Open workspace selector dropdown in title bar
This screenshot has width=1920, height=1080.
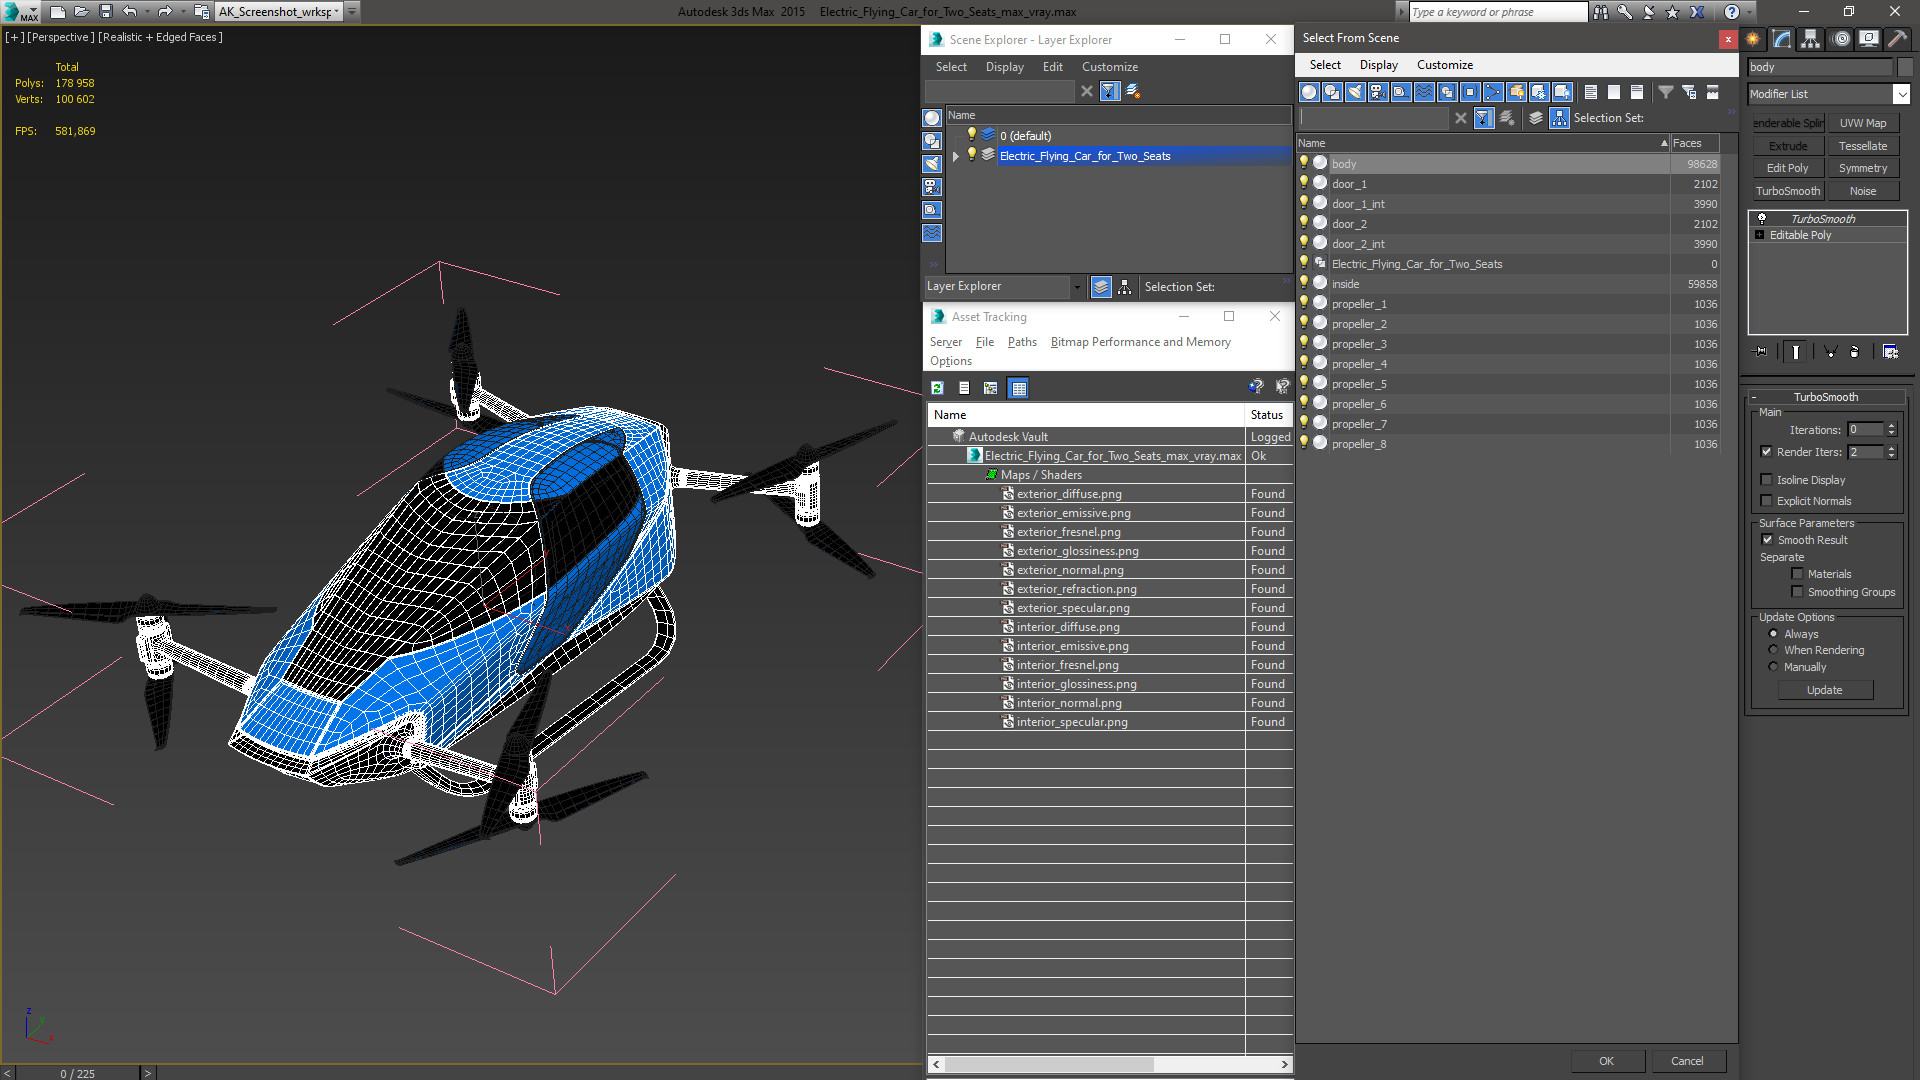click(x=338, y=12)
